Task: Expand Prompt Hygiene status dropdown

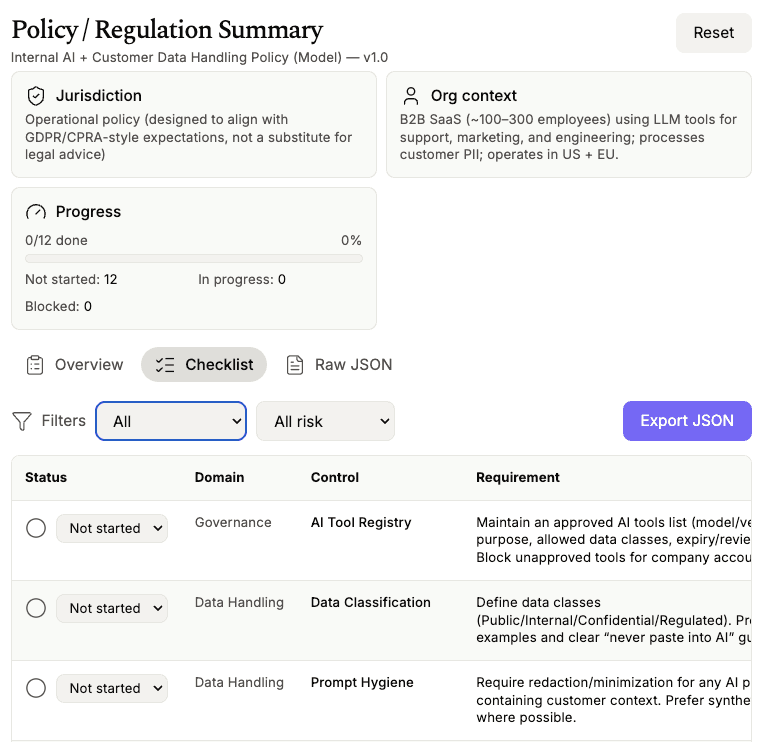Action: click(x=112, y=688)
